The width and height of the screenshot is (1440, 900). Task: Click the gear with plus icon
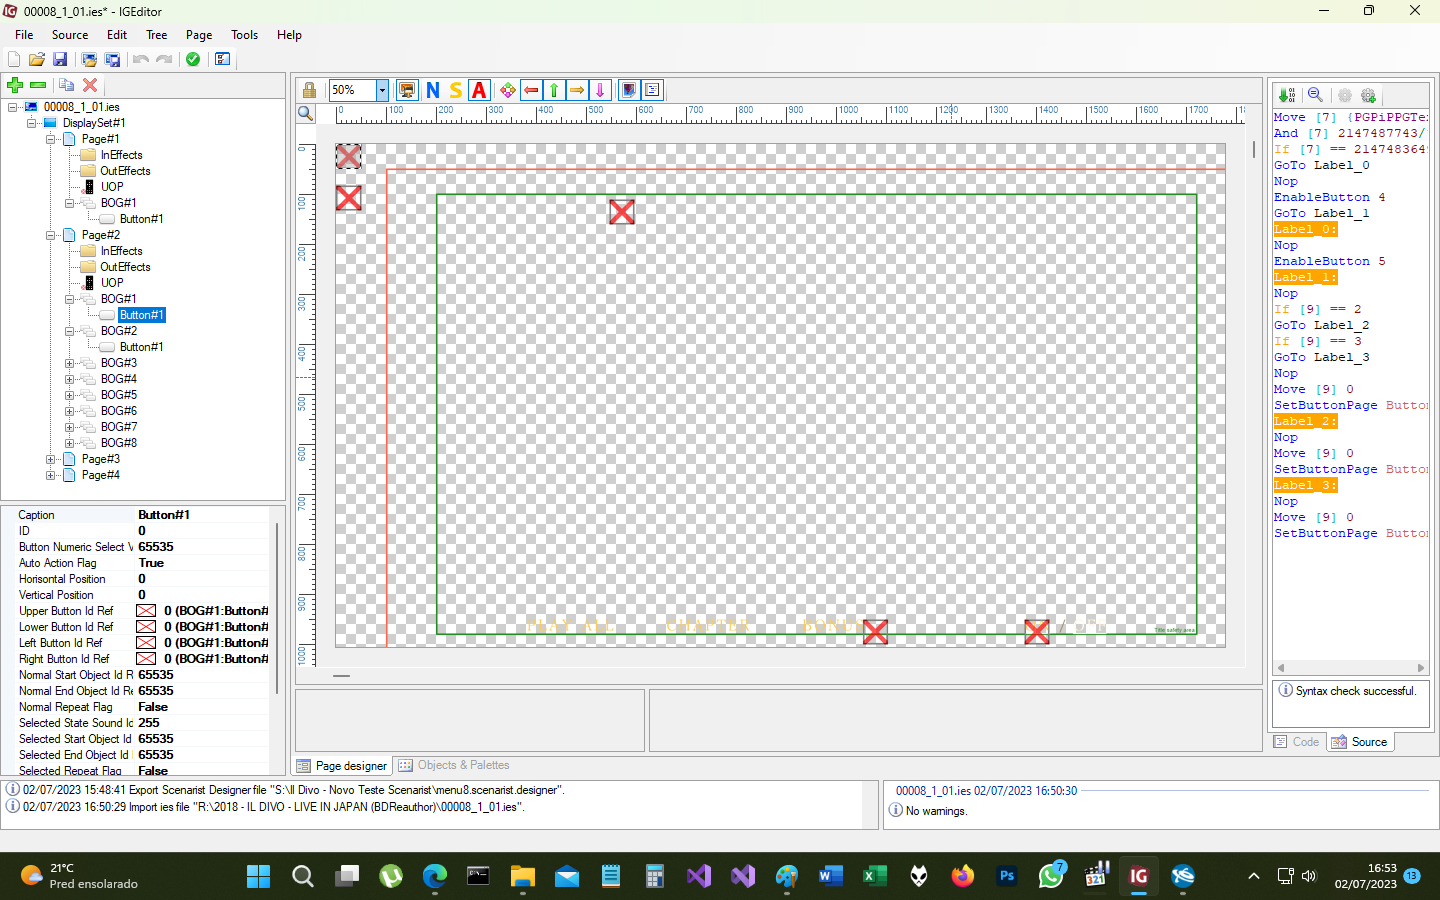(x=1368, y=95)
